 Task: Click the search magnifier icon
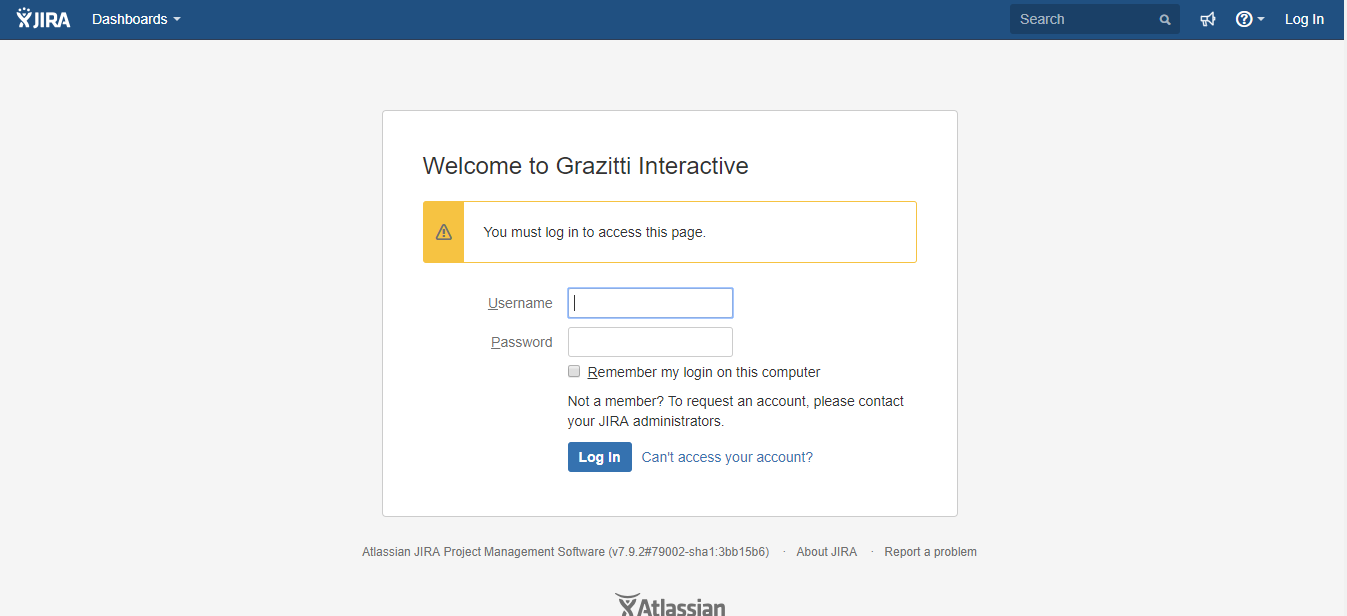[1165, 20]
